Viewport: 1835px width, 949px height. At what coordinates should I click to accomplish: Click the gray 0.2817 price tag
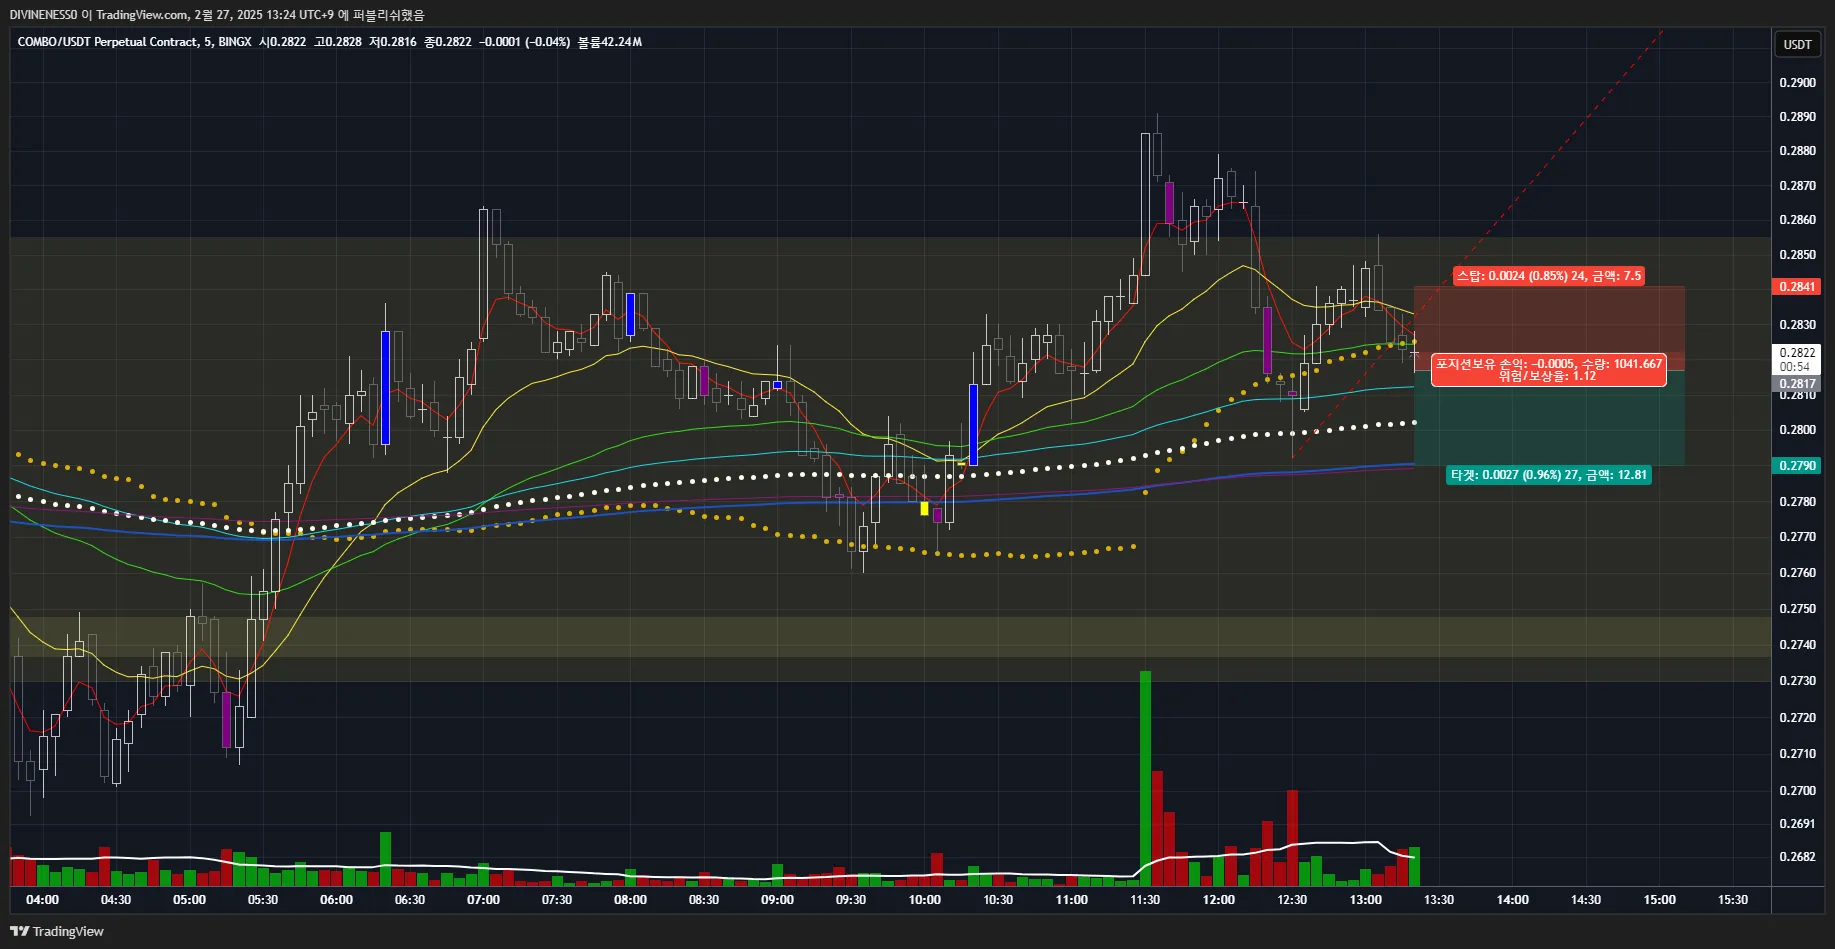point(1797,384)
